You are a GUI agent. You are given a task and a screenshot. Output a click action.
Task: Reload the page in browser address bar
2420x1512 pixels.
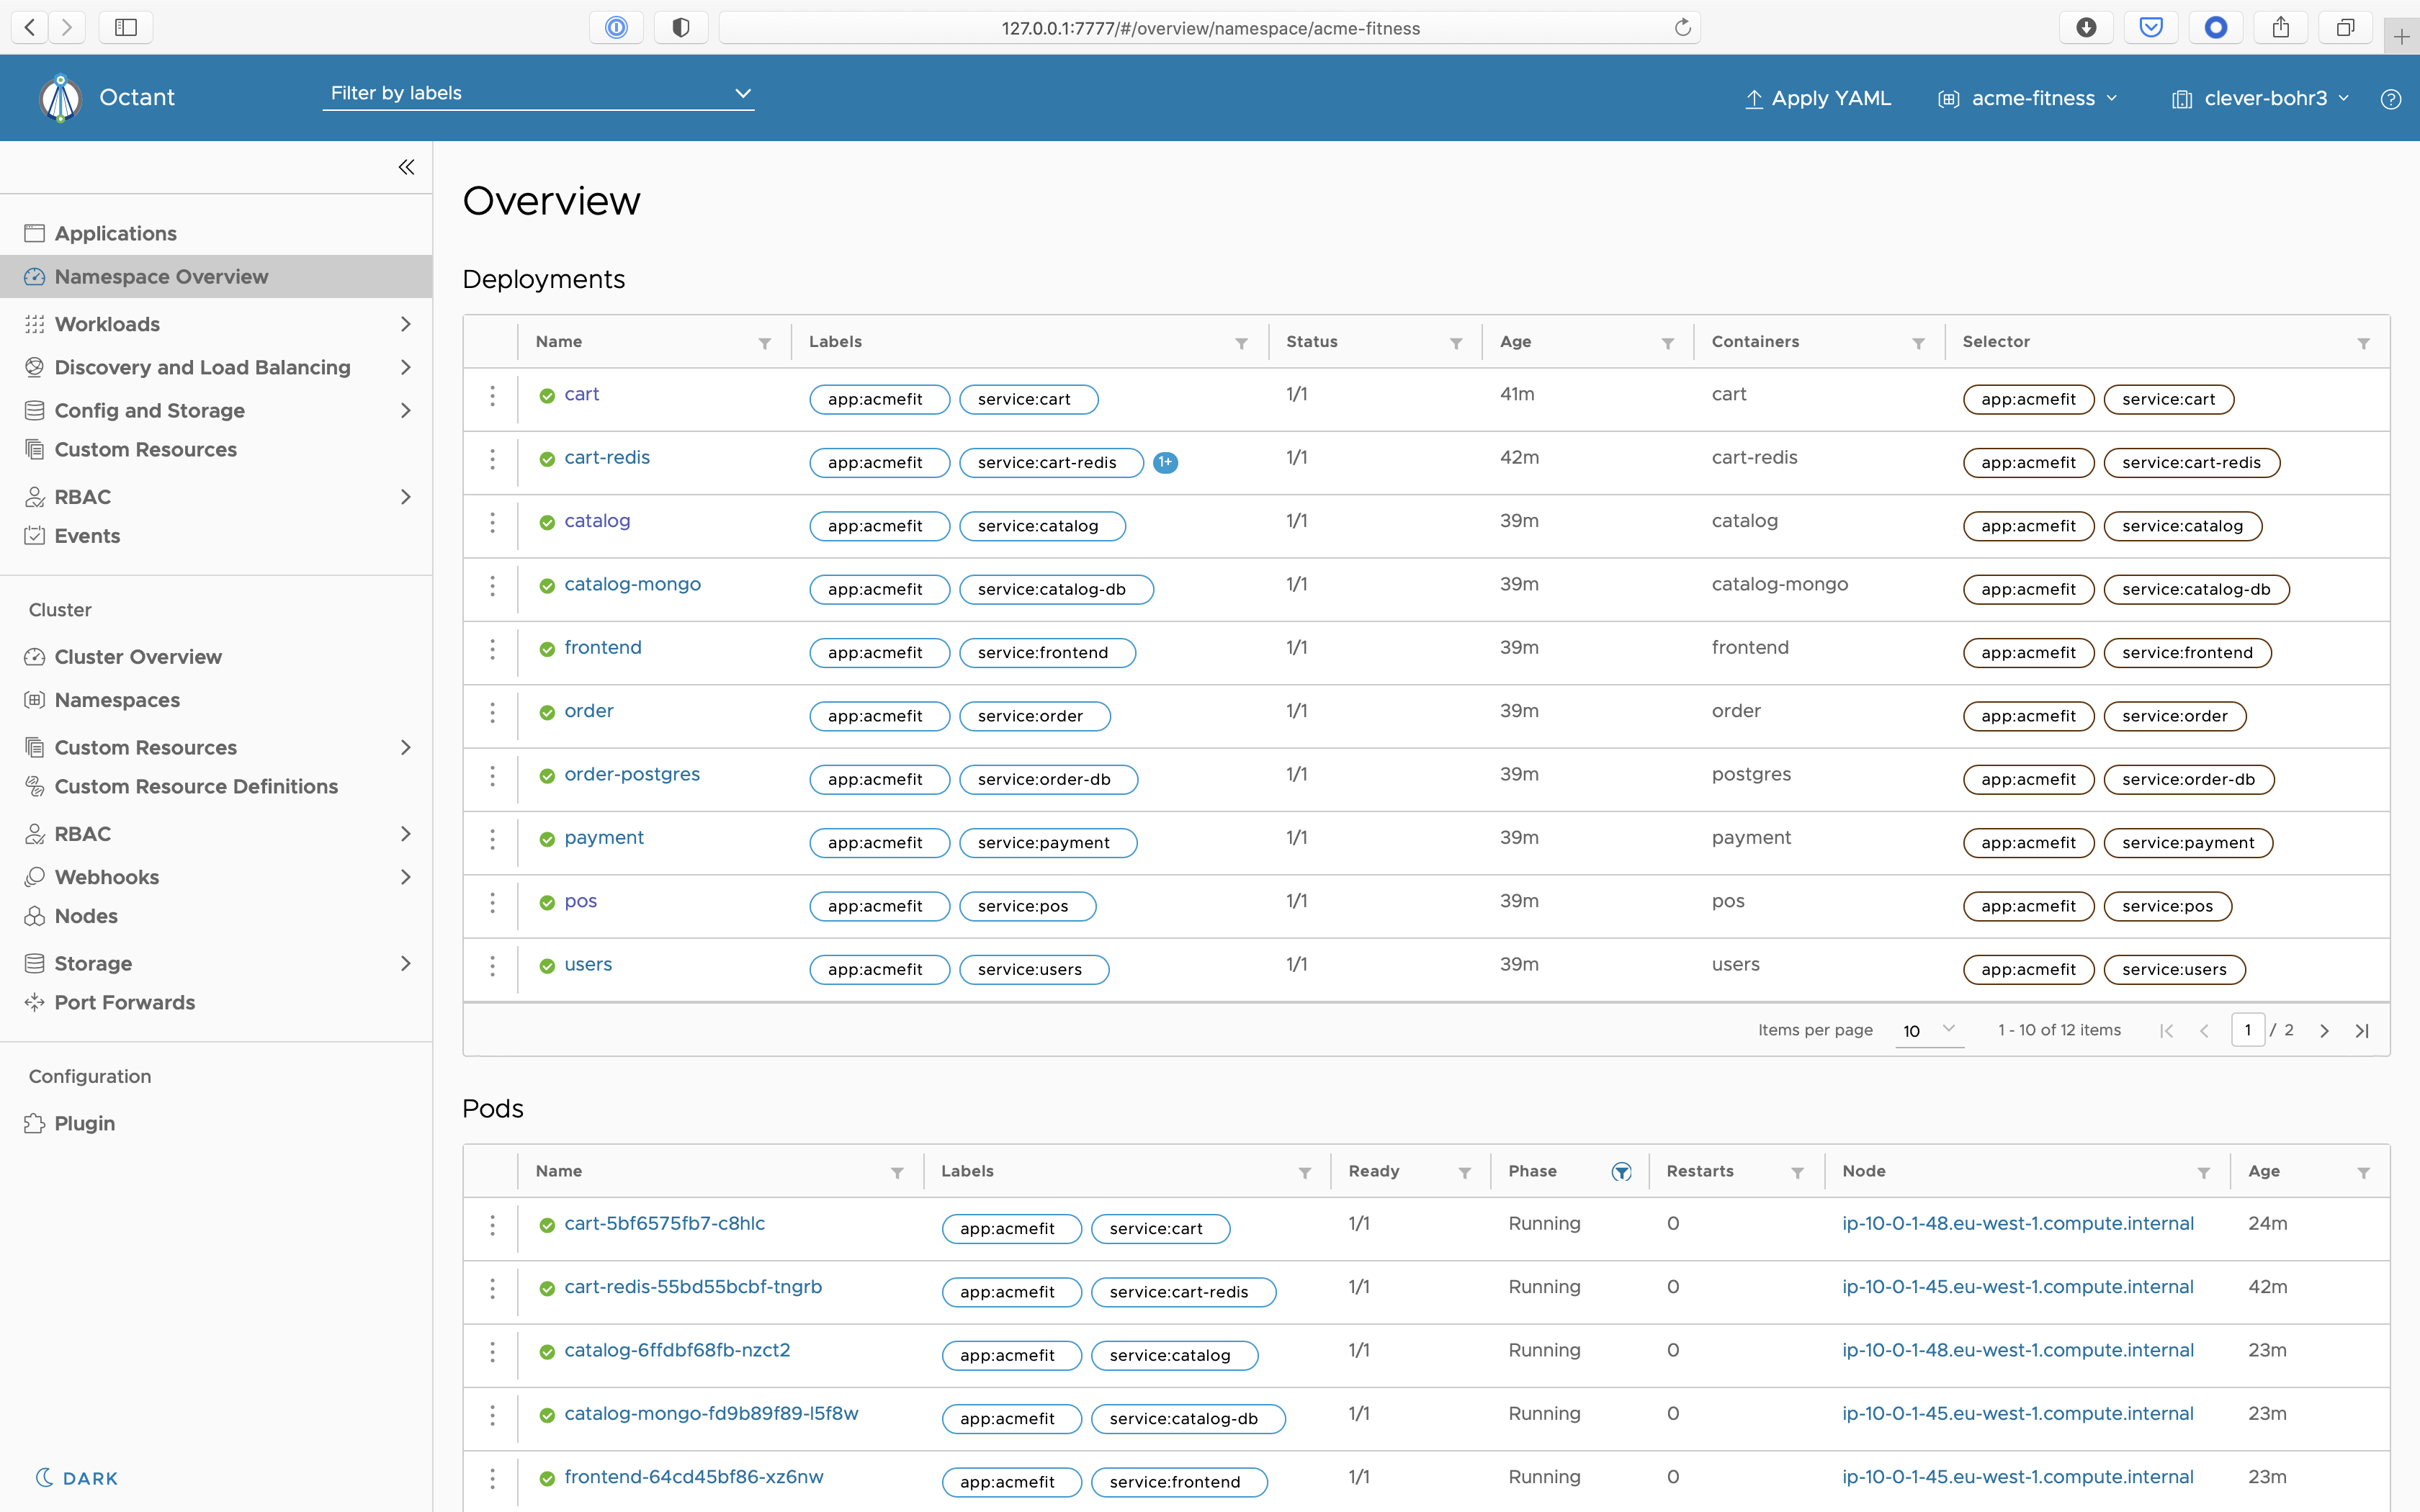pos(1682,27)
